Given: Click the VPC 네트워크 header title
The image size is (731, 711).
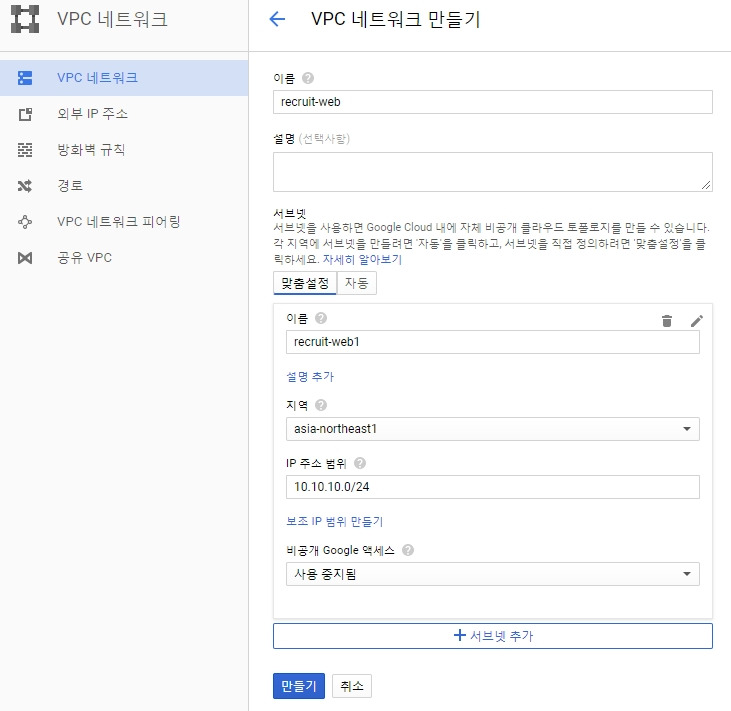Looking at the screenshot, I should [x=112, y=19].
